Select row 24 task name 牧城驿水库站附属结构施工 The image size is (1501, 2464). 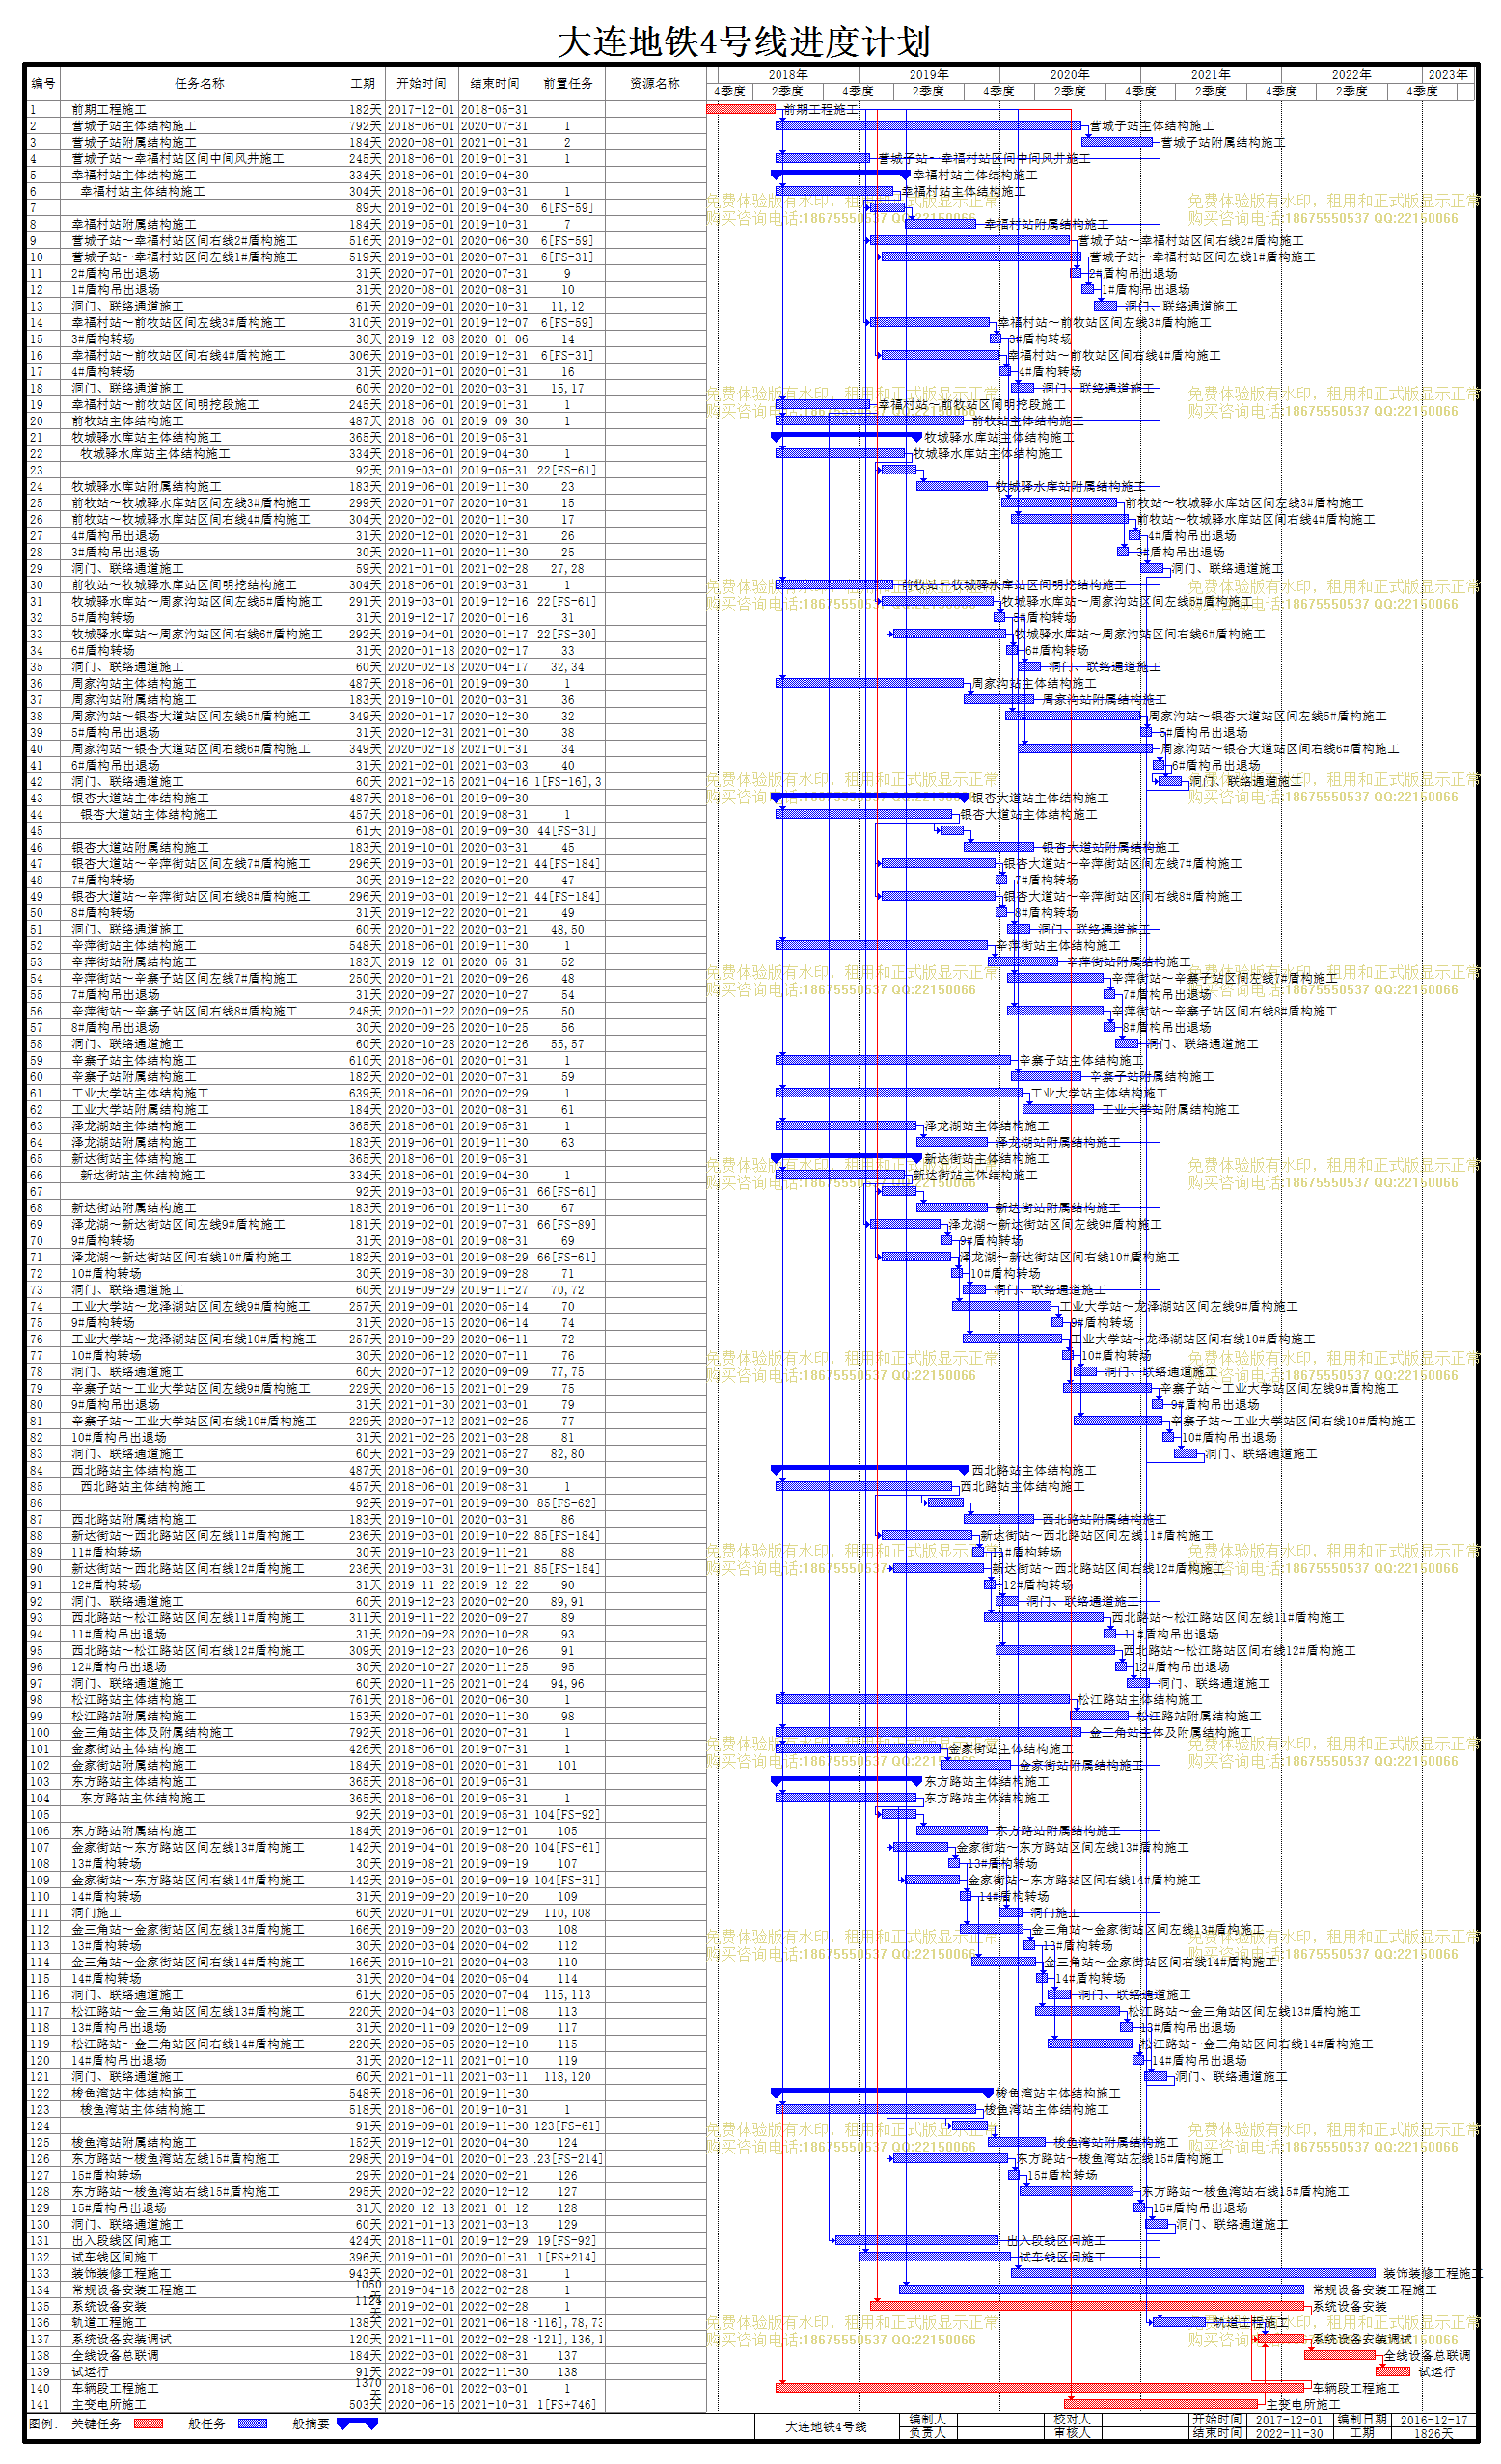[147, 486]
